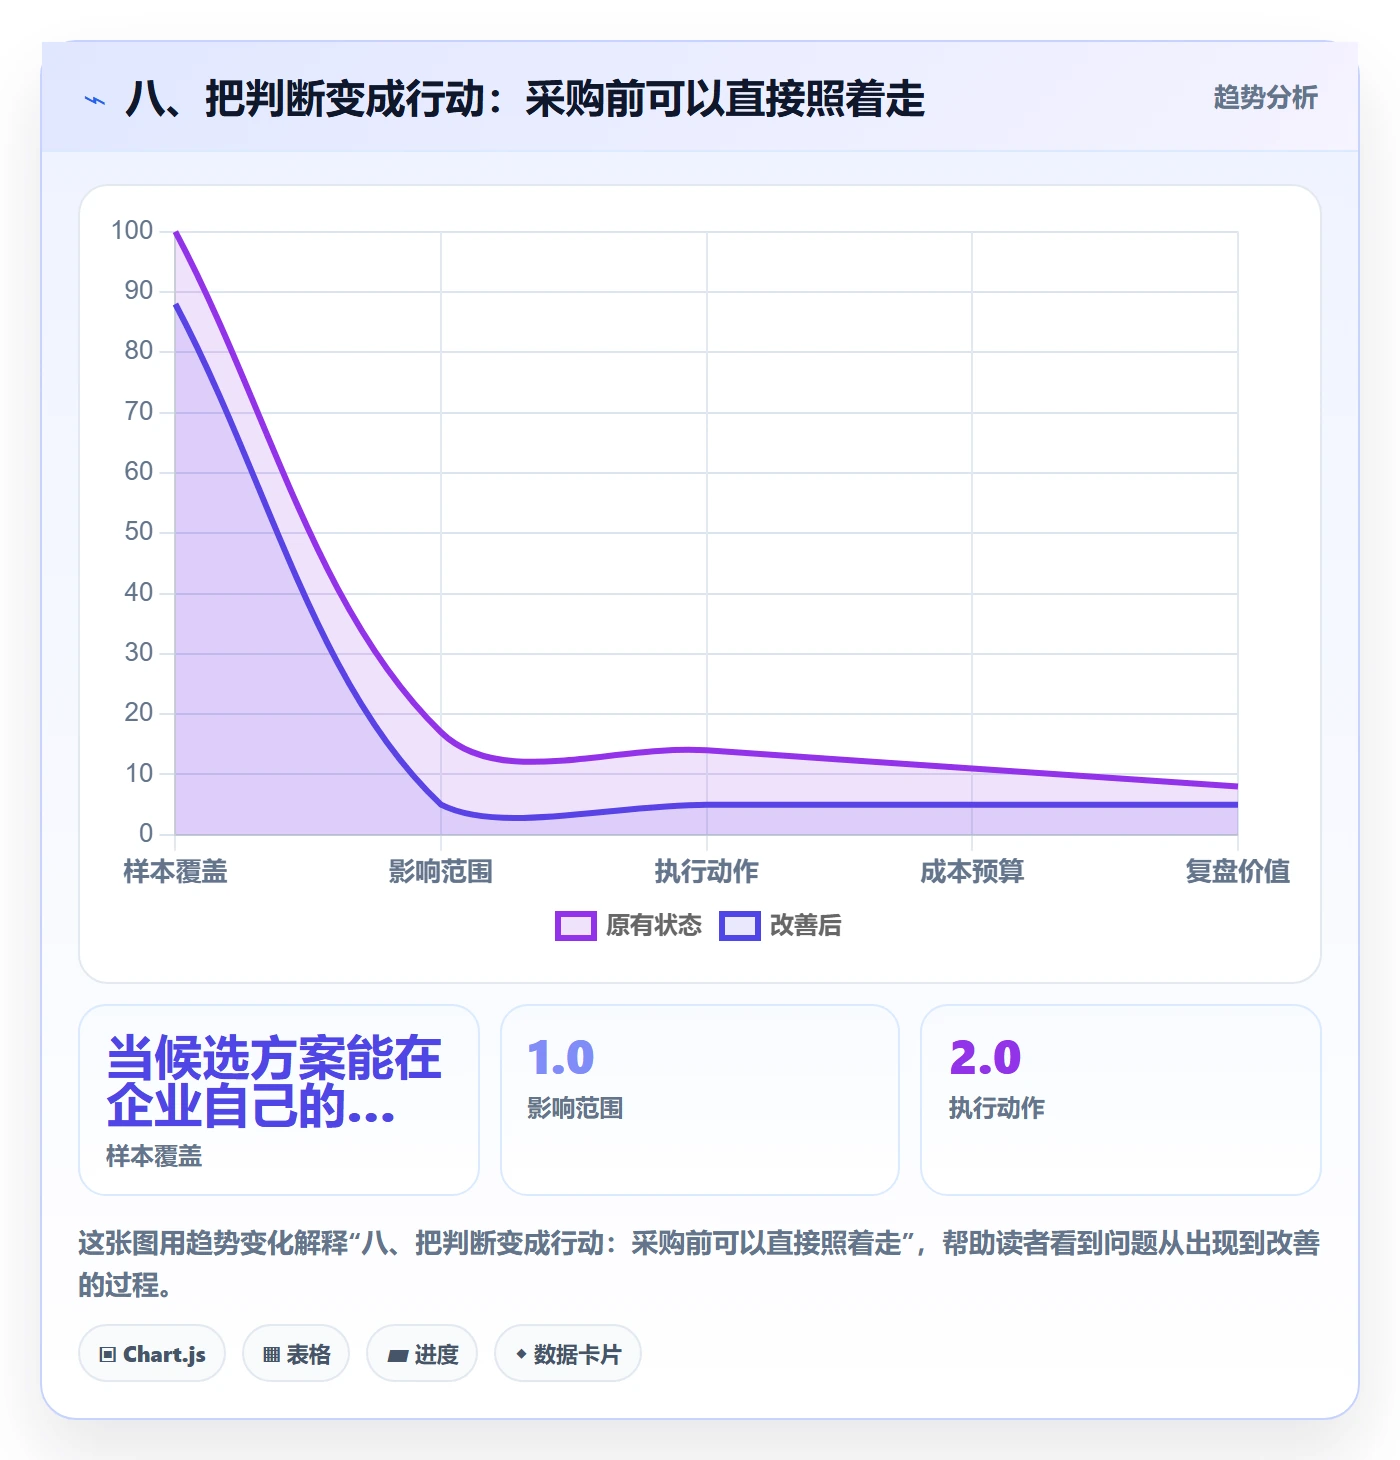The width and height of the screenshot is (1400, 1460).
Task: Select the 表格 tag text
Action: 308,1354
